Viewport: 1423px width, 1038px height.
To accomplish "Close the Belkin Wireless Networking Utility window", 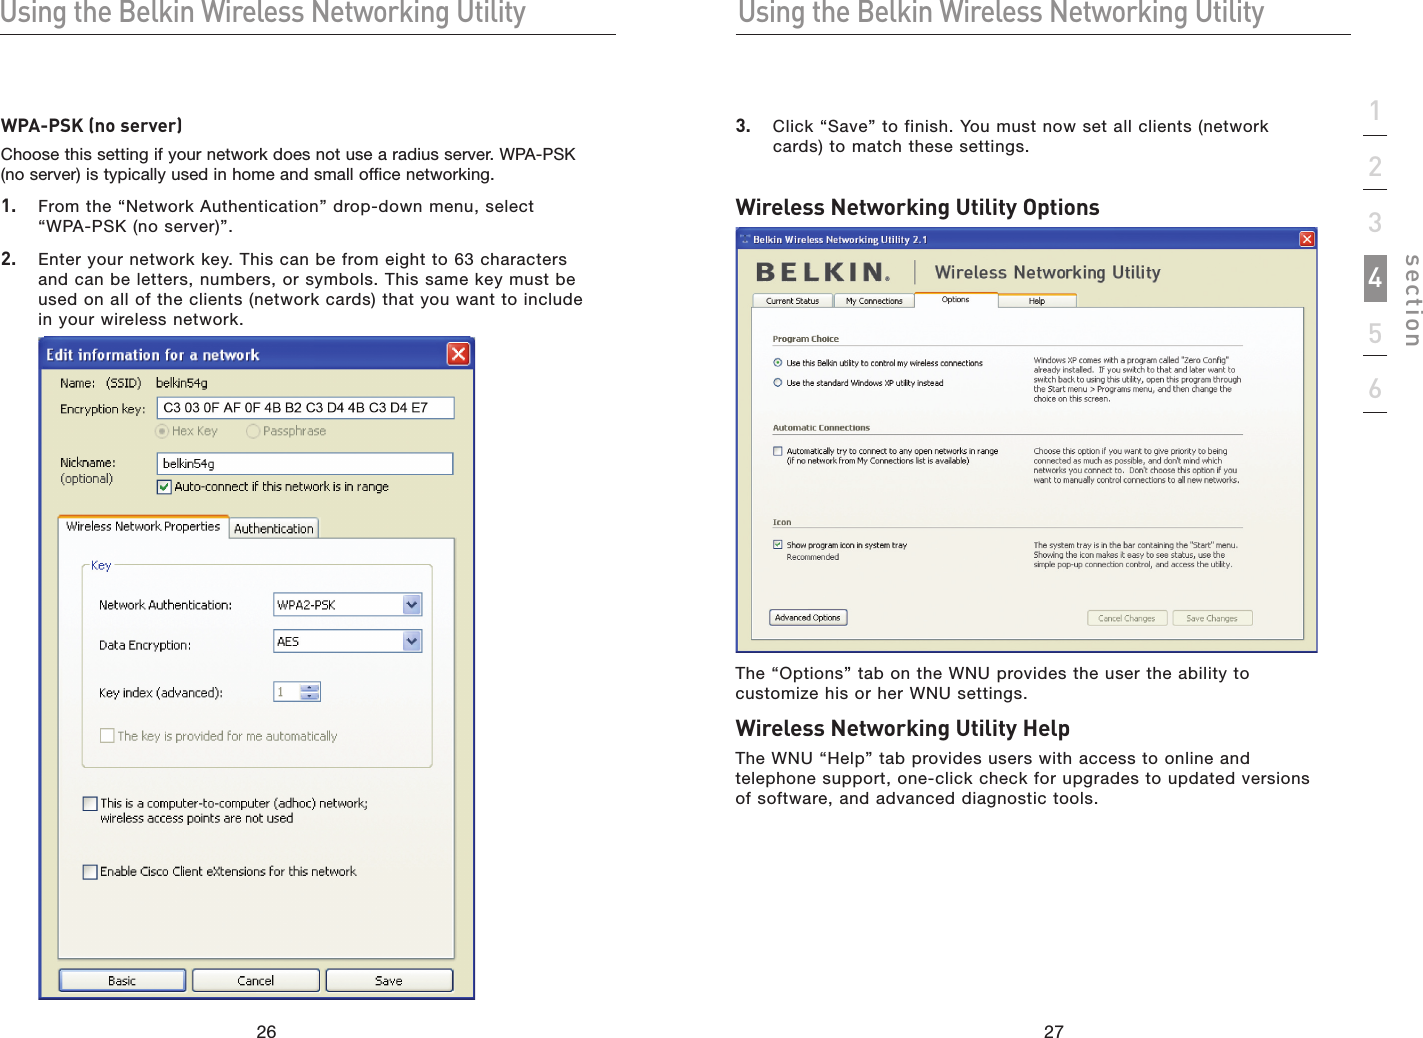I will coord(1306,239).
